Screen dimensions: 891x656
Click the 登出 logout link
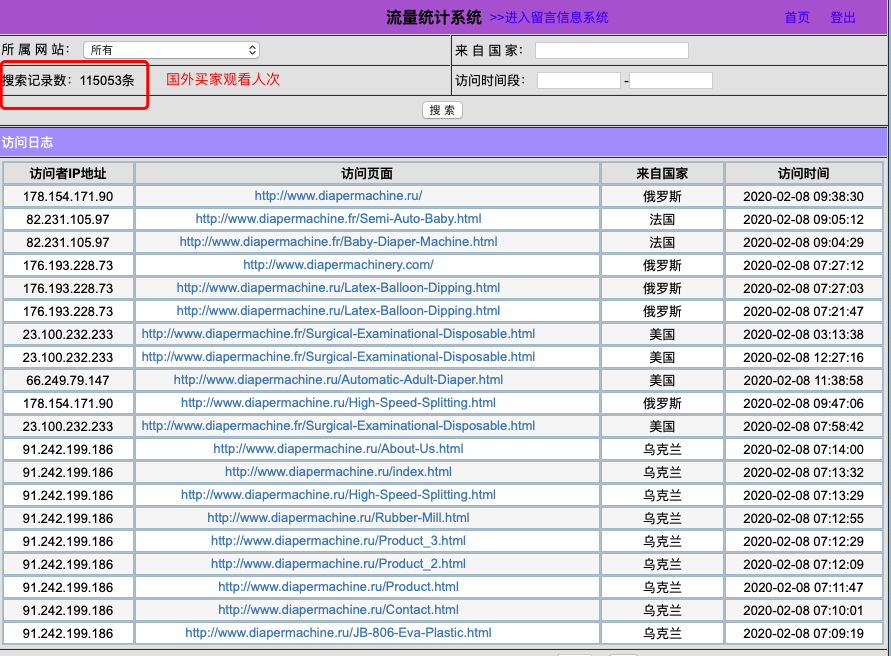tap(843, 18)
